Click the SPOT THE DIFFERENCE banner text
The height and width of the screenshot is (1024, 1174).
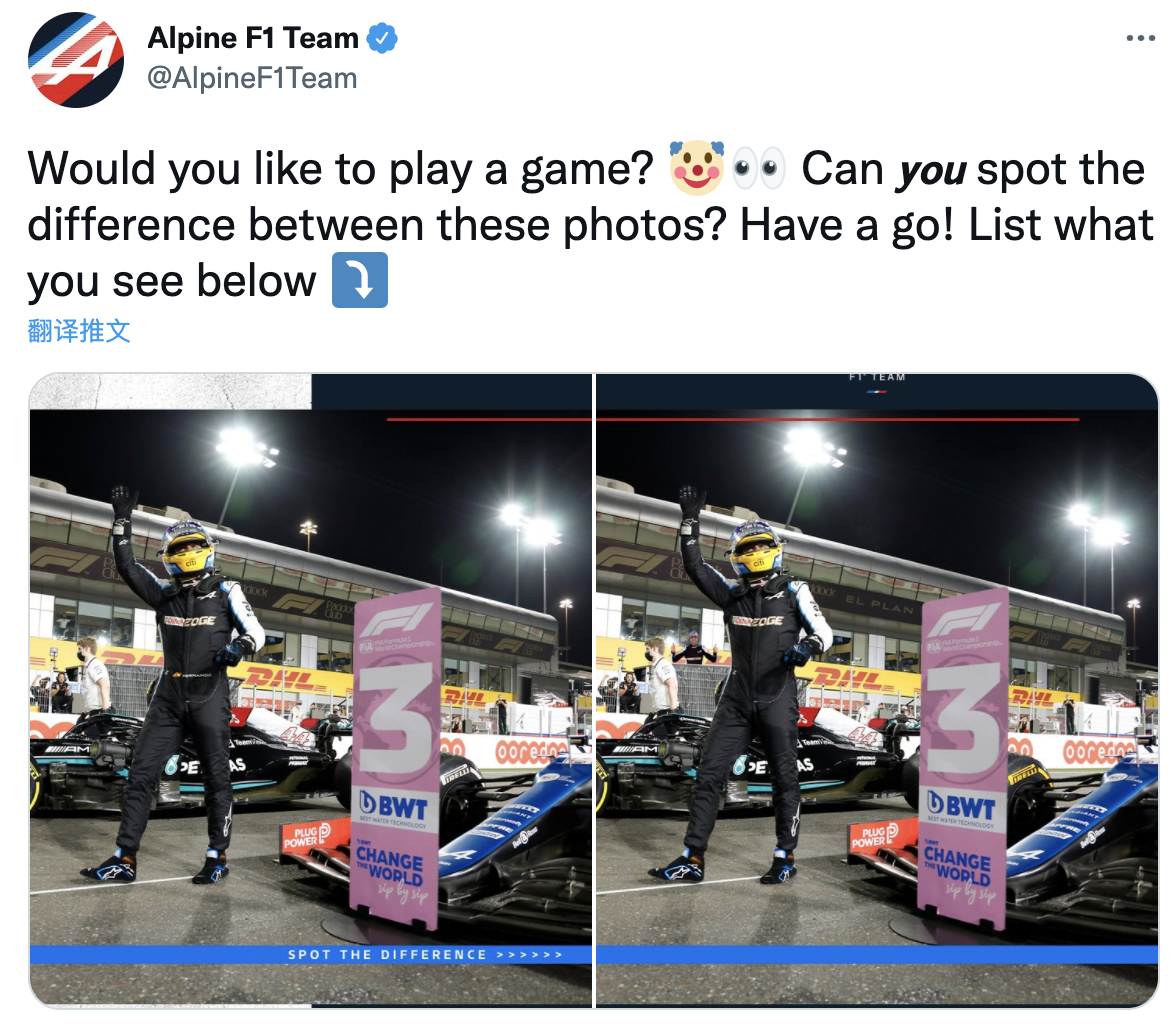[425, 954]
